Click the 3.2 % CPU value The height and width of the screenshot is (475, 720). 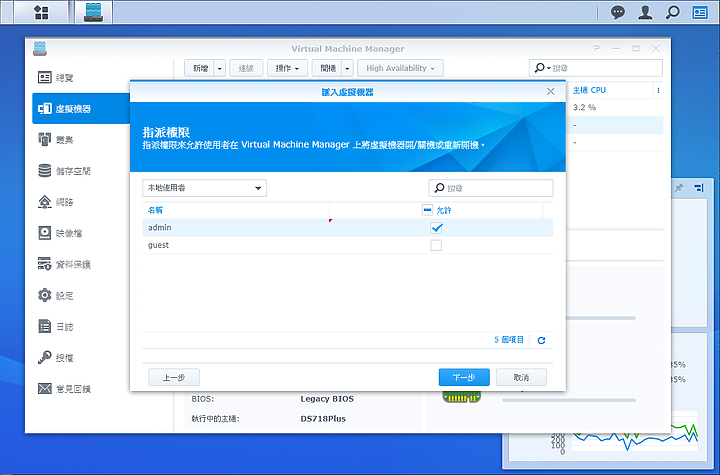[x=584, y=107]
